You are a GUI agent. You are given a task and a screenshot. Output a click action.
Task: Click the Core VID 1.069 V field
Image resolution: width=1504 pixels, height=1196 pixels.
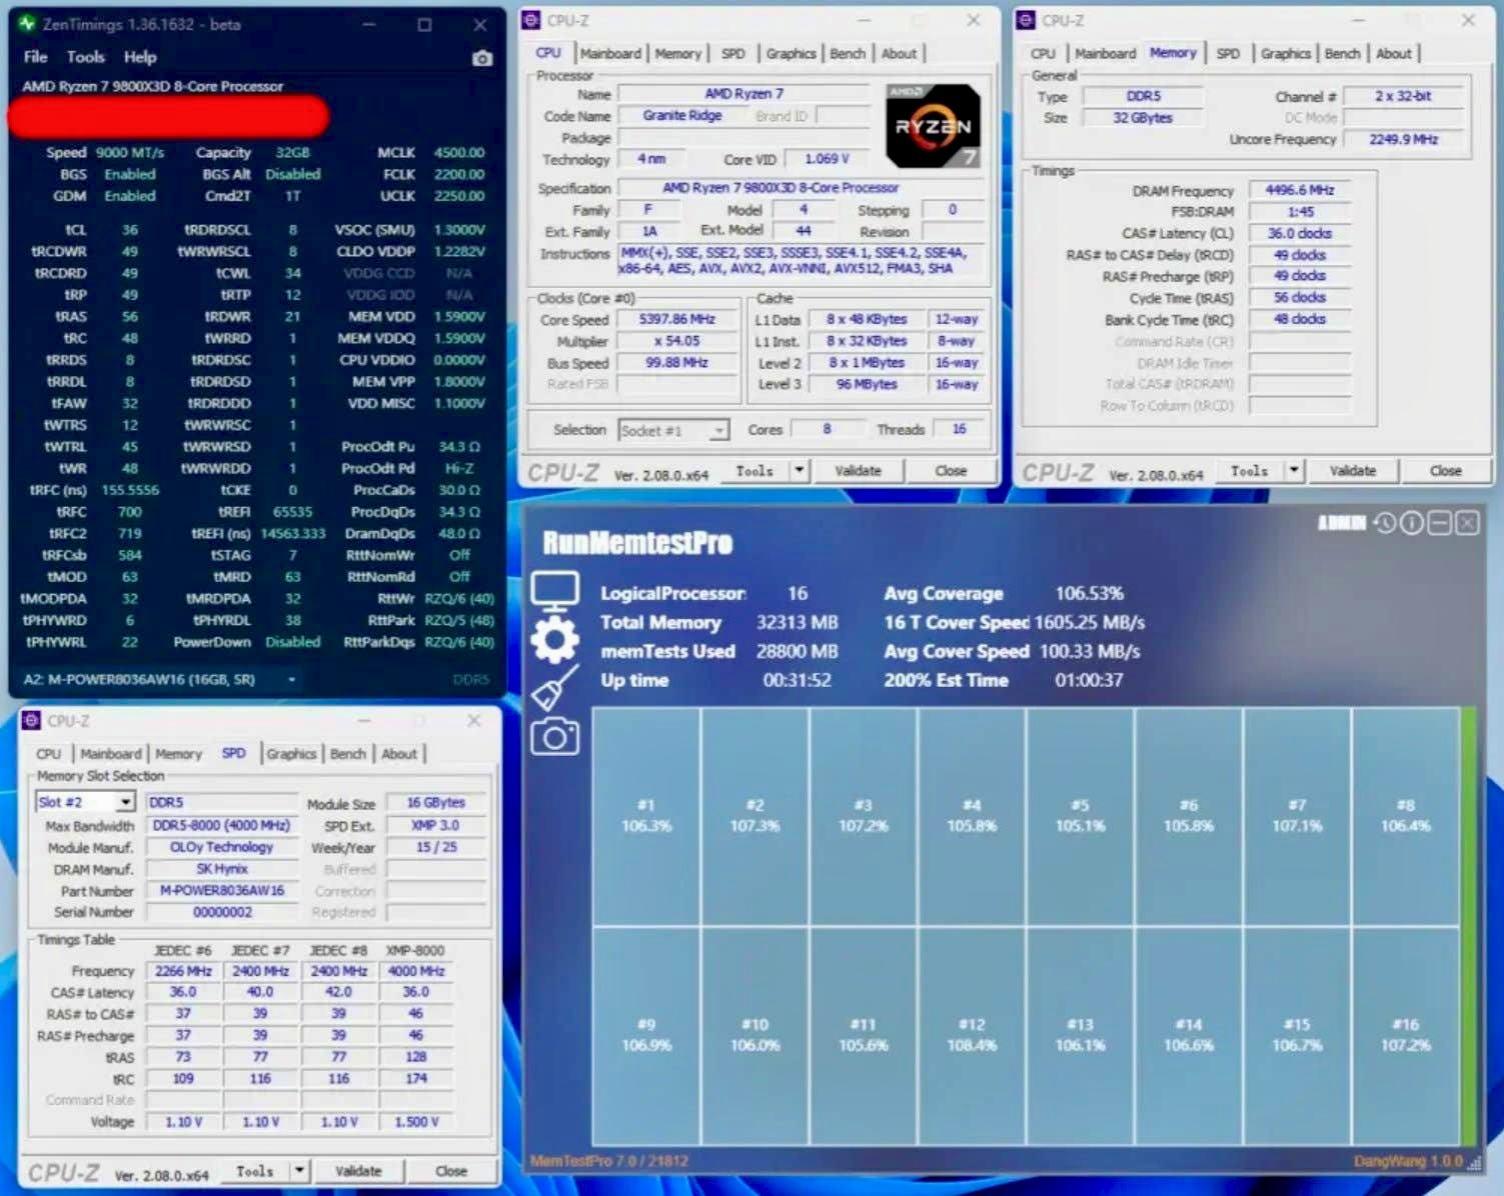[827, 159]
